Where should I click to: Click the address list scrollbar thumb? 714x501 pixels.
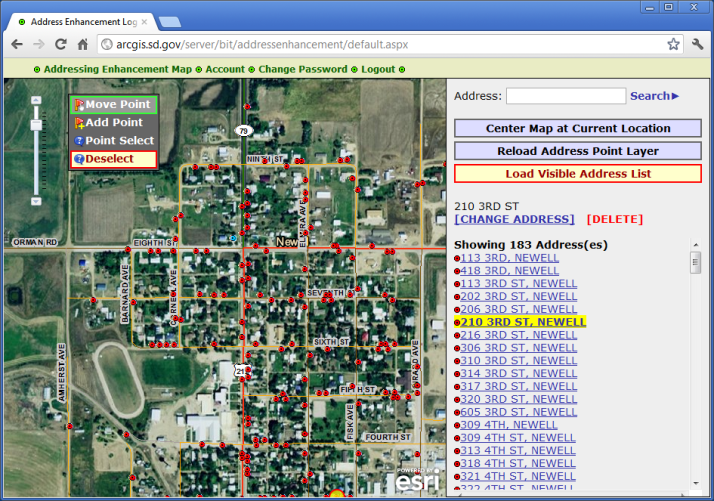coord(695,263)
